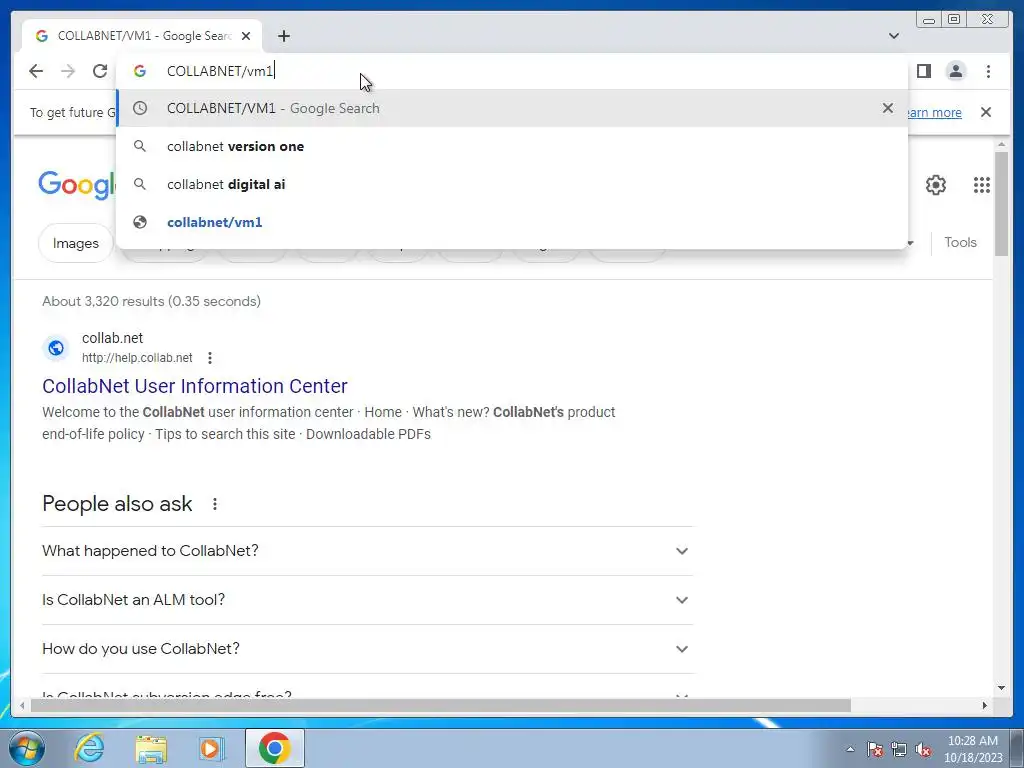
Task: Expand 'How do you use CollabNet?'
Action: [367, 648]
